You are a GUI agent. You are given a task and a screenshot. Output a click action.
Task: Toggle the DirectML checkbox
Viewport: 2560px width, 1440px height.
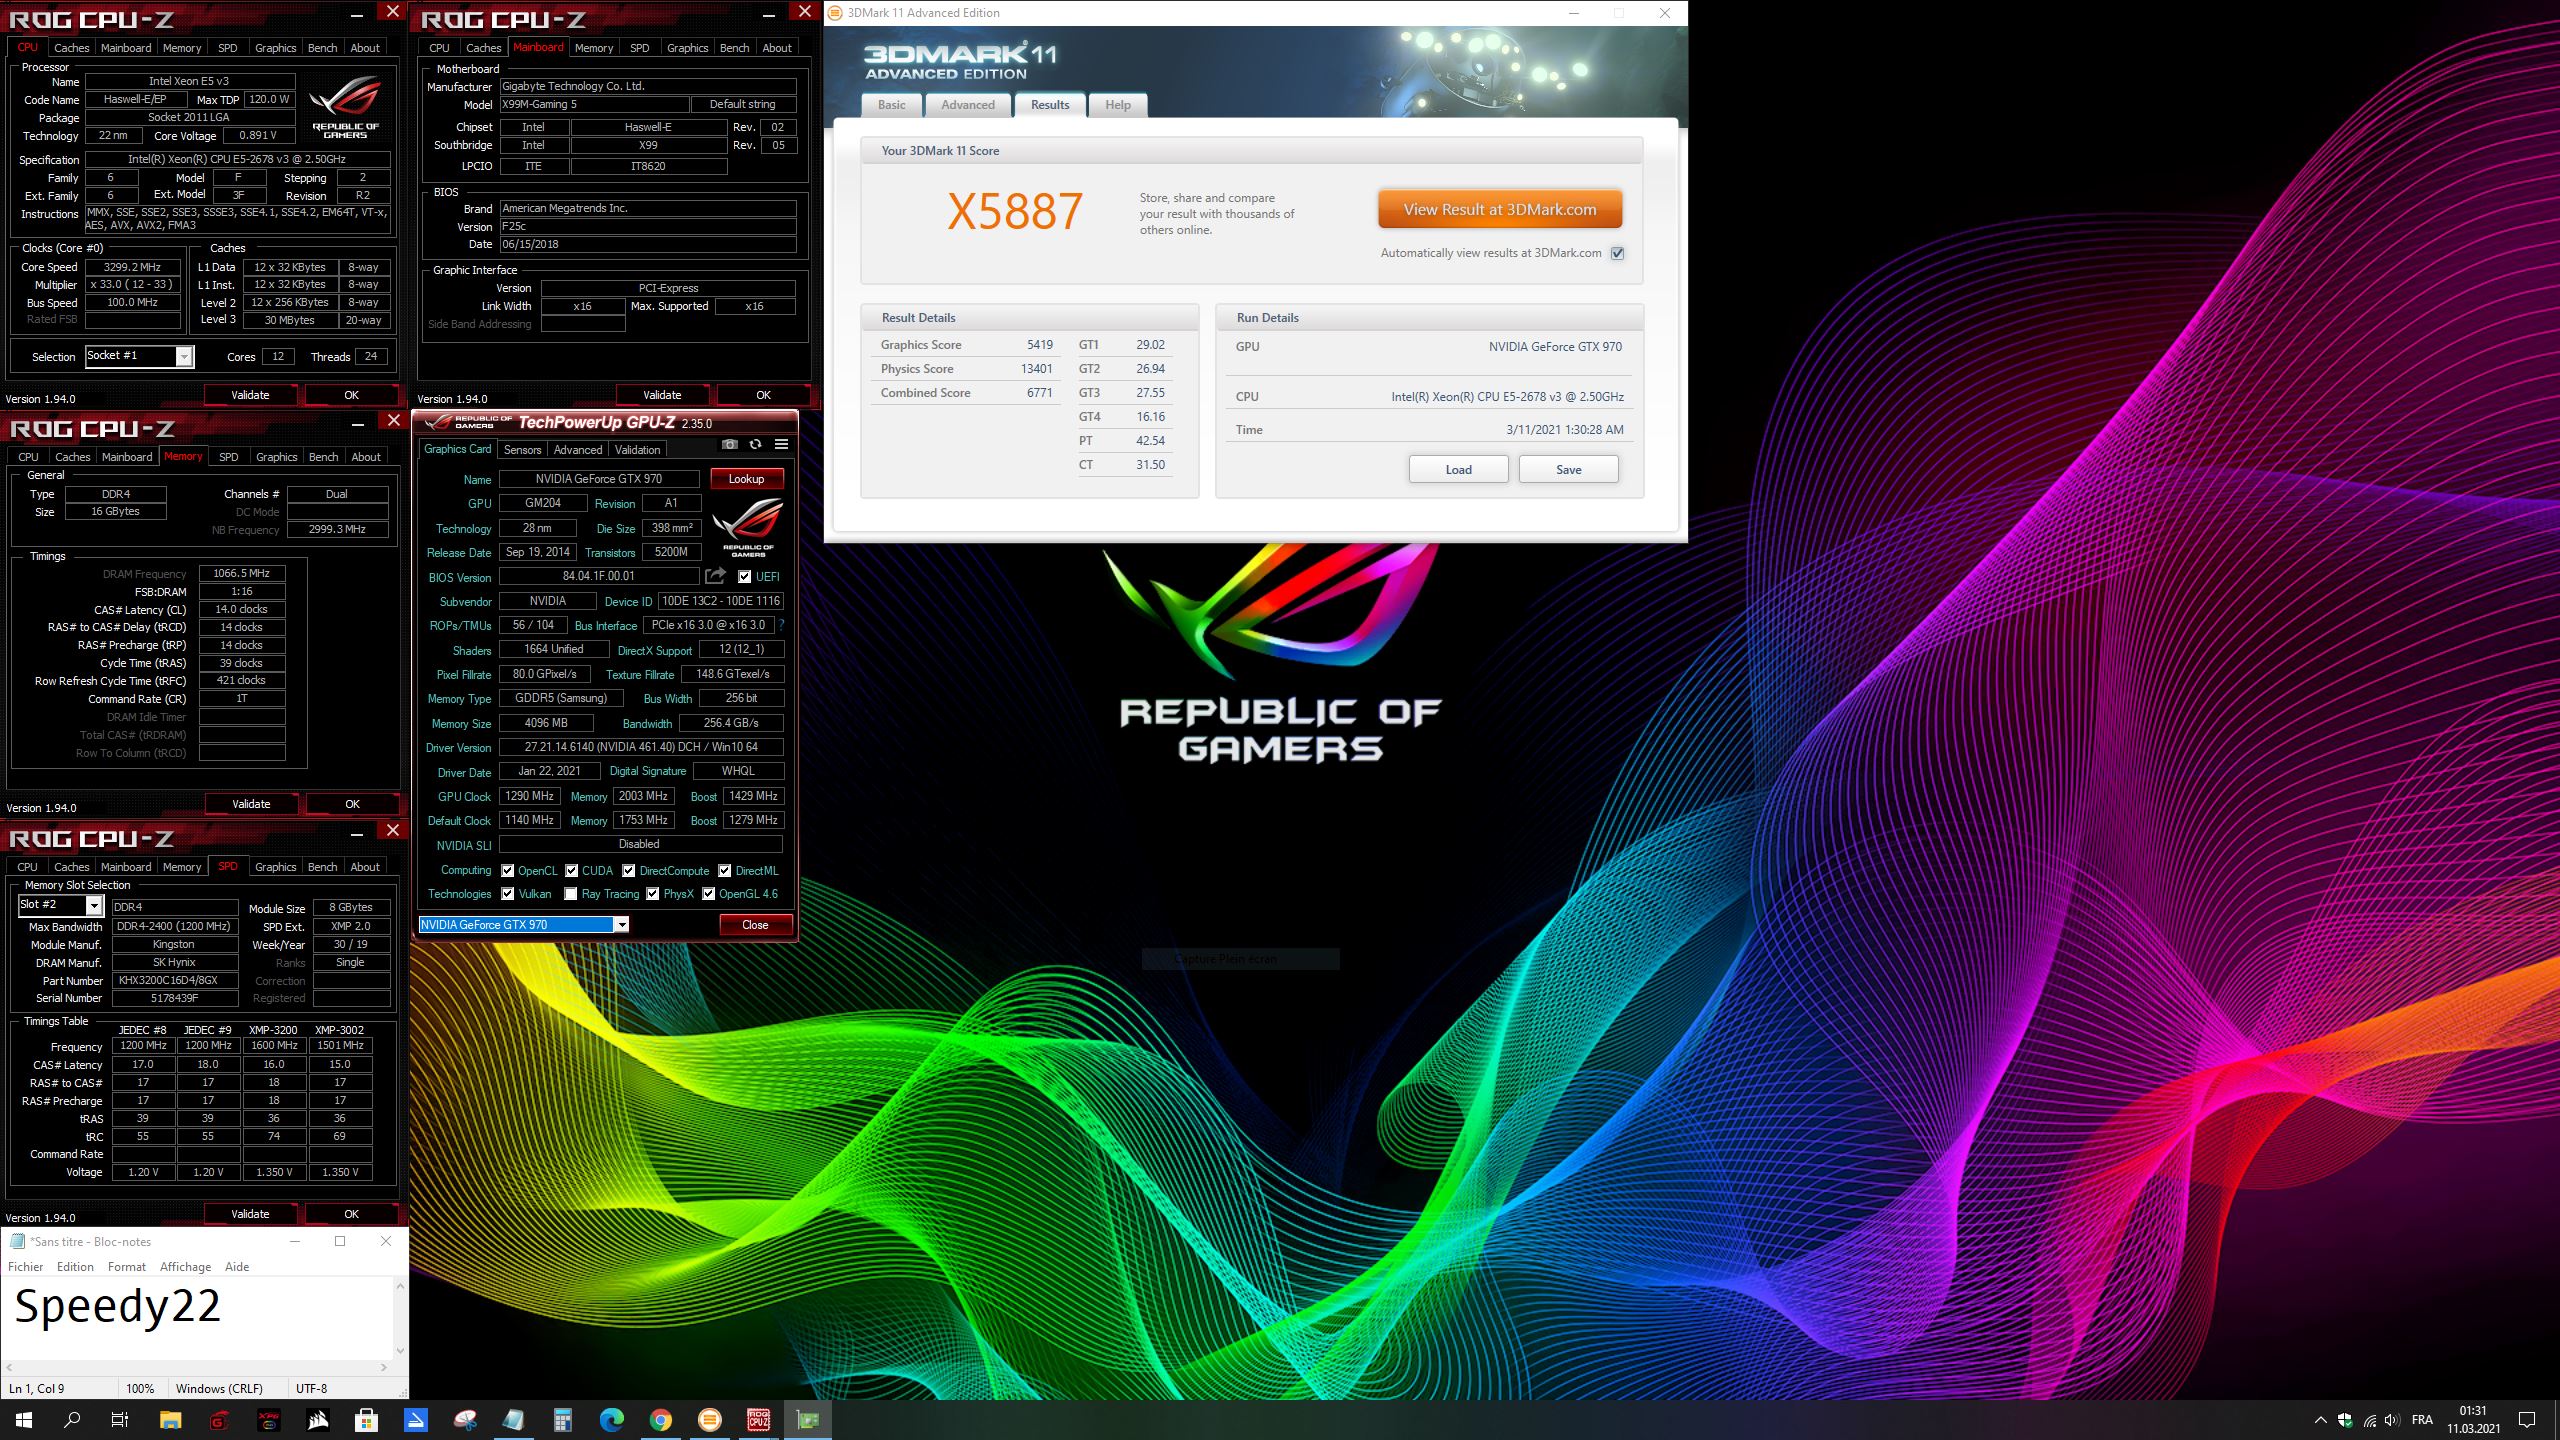(x=724, y=871)
